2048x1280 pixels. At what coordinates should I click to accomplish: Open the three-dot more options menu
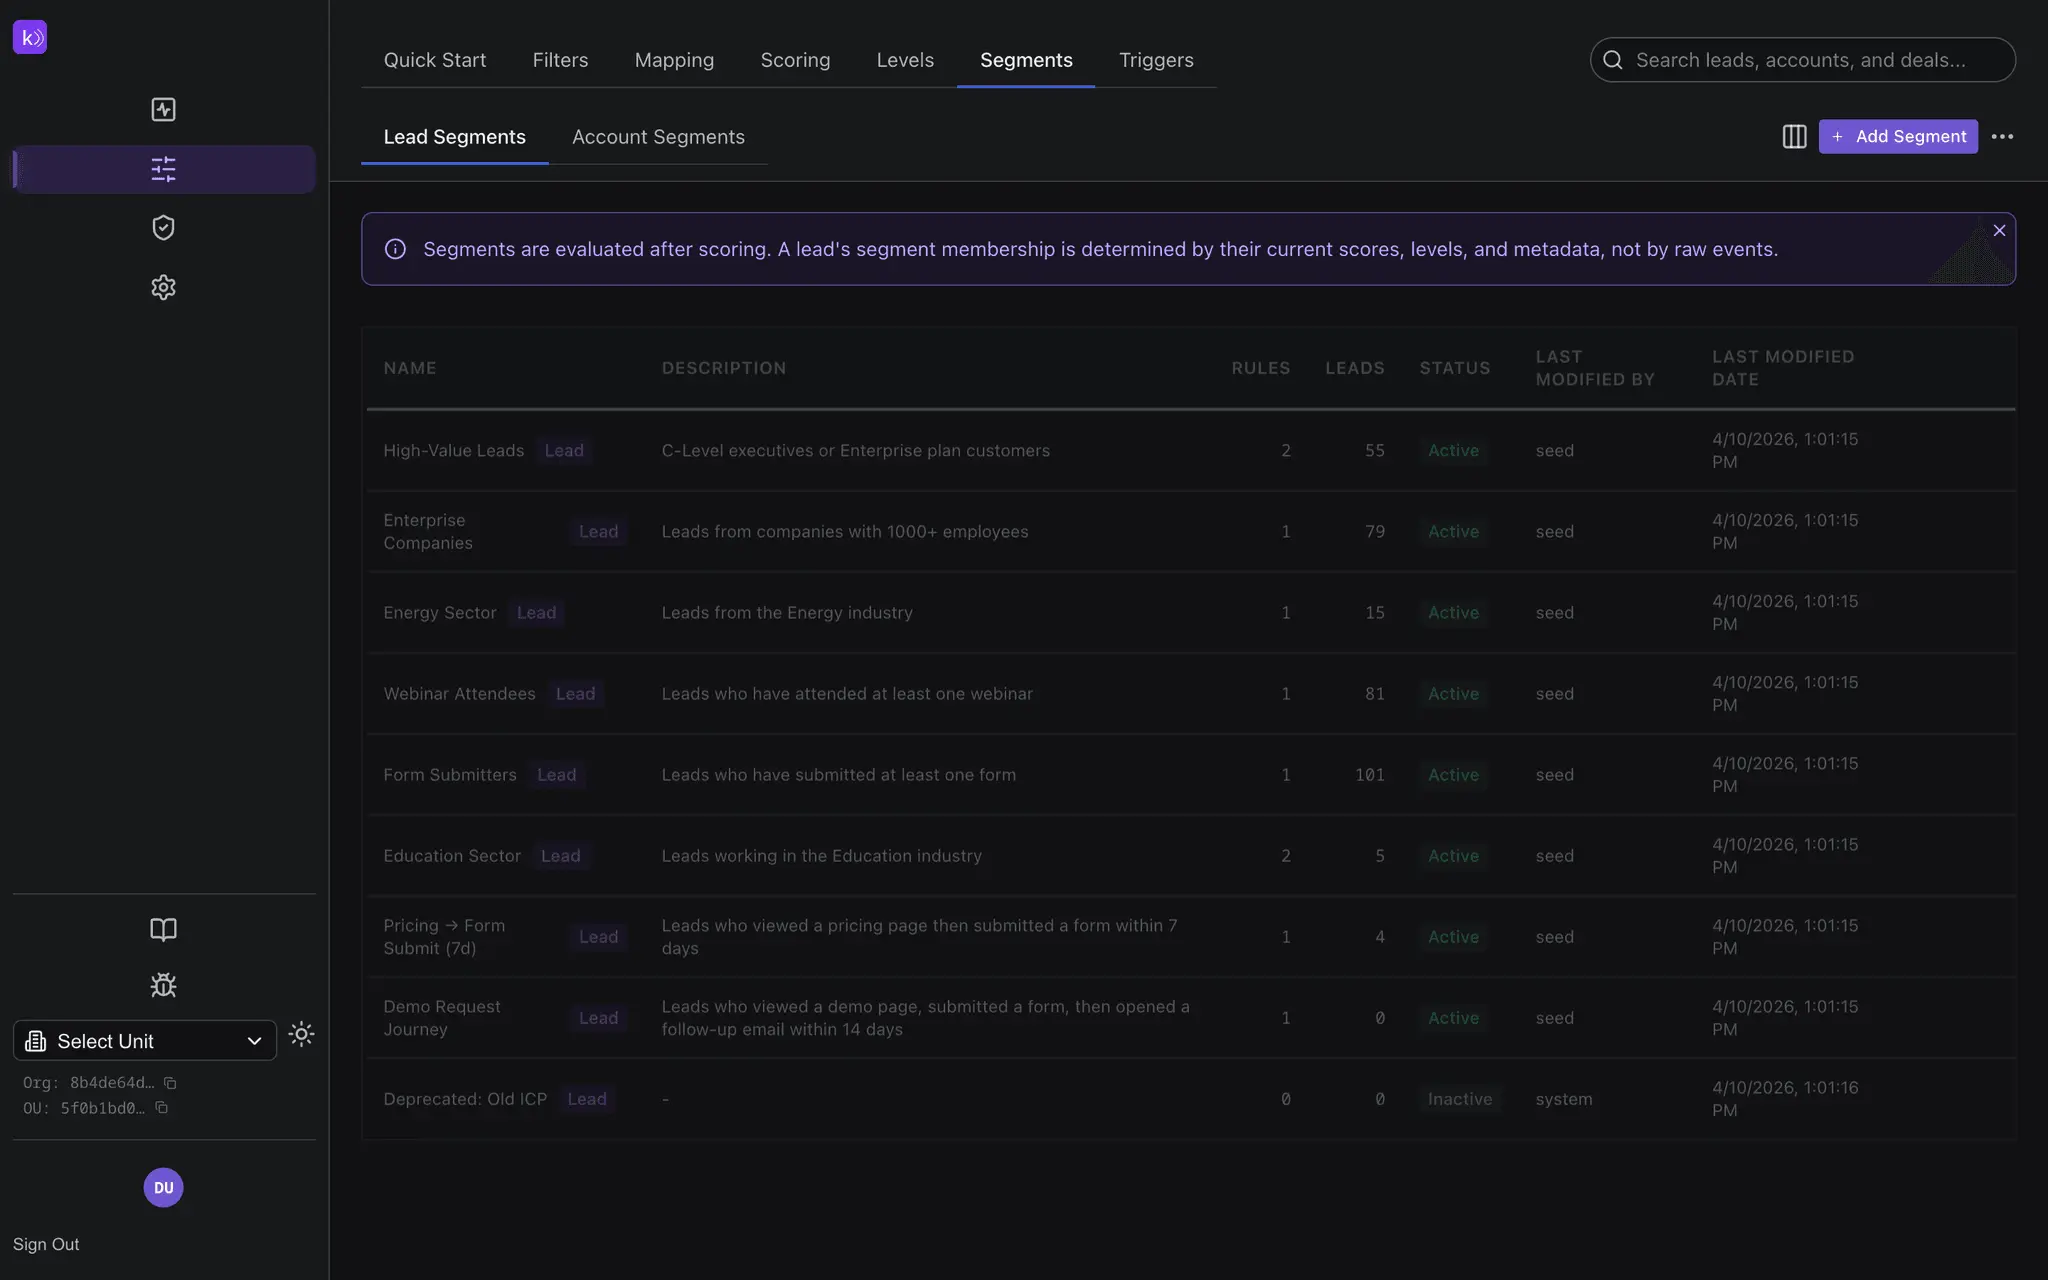coord(2002,136)
